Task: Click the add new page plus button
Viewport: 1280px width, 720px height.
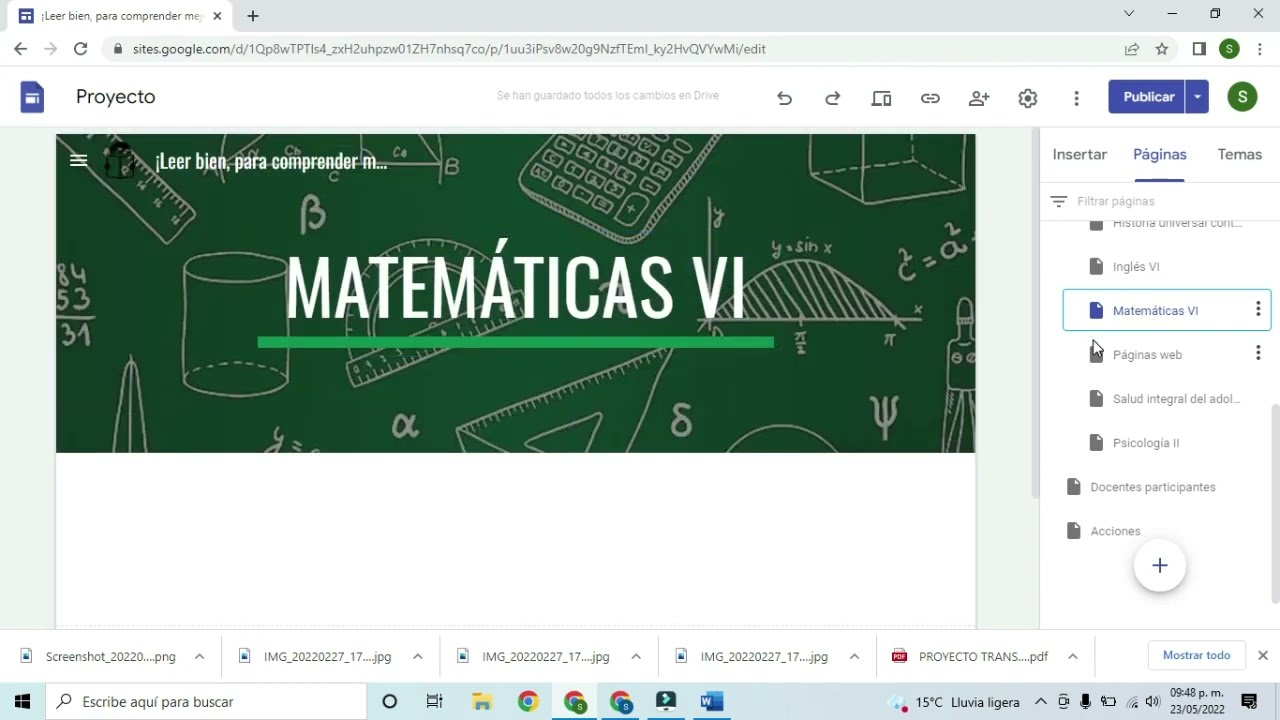Action: (x=1159, y=566)
